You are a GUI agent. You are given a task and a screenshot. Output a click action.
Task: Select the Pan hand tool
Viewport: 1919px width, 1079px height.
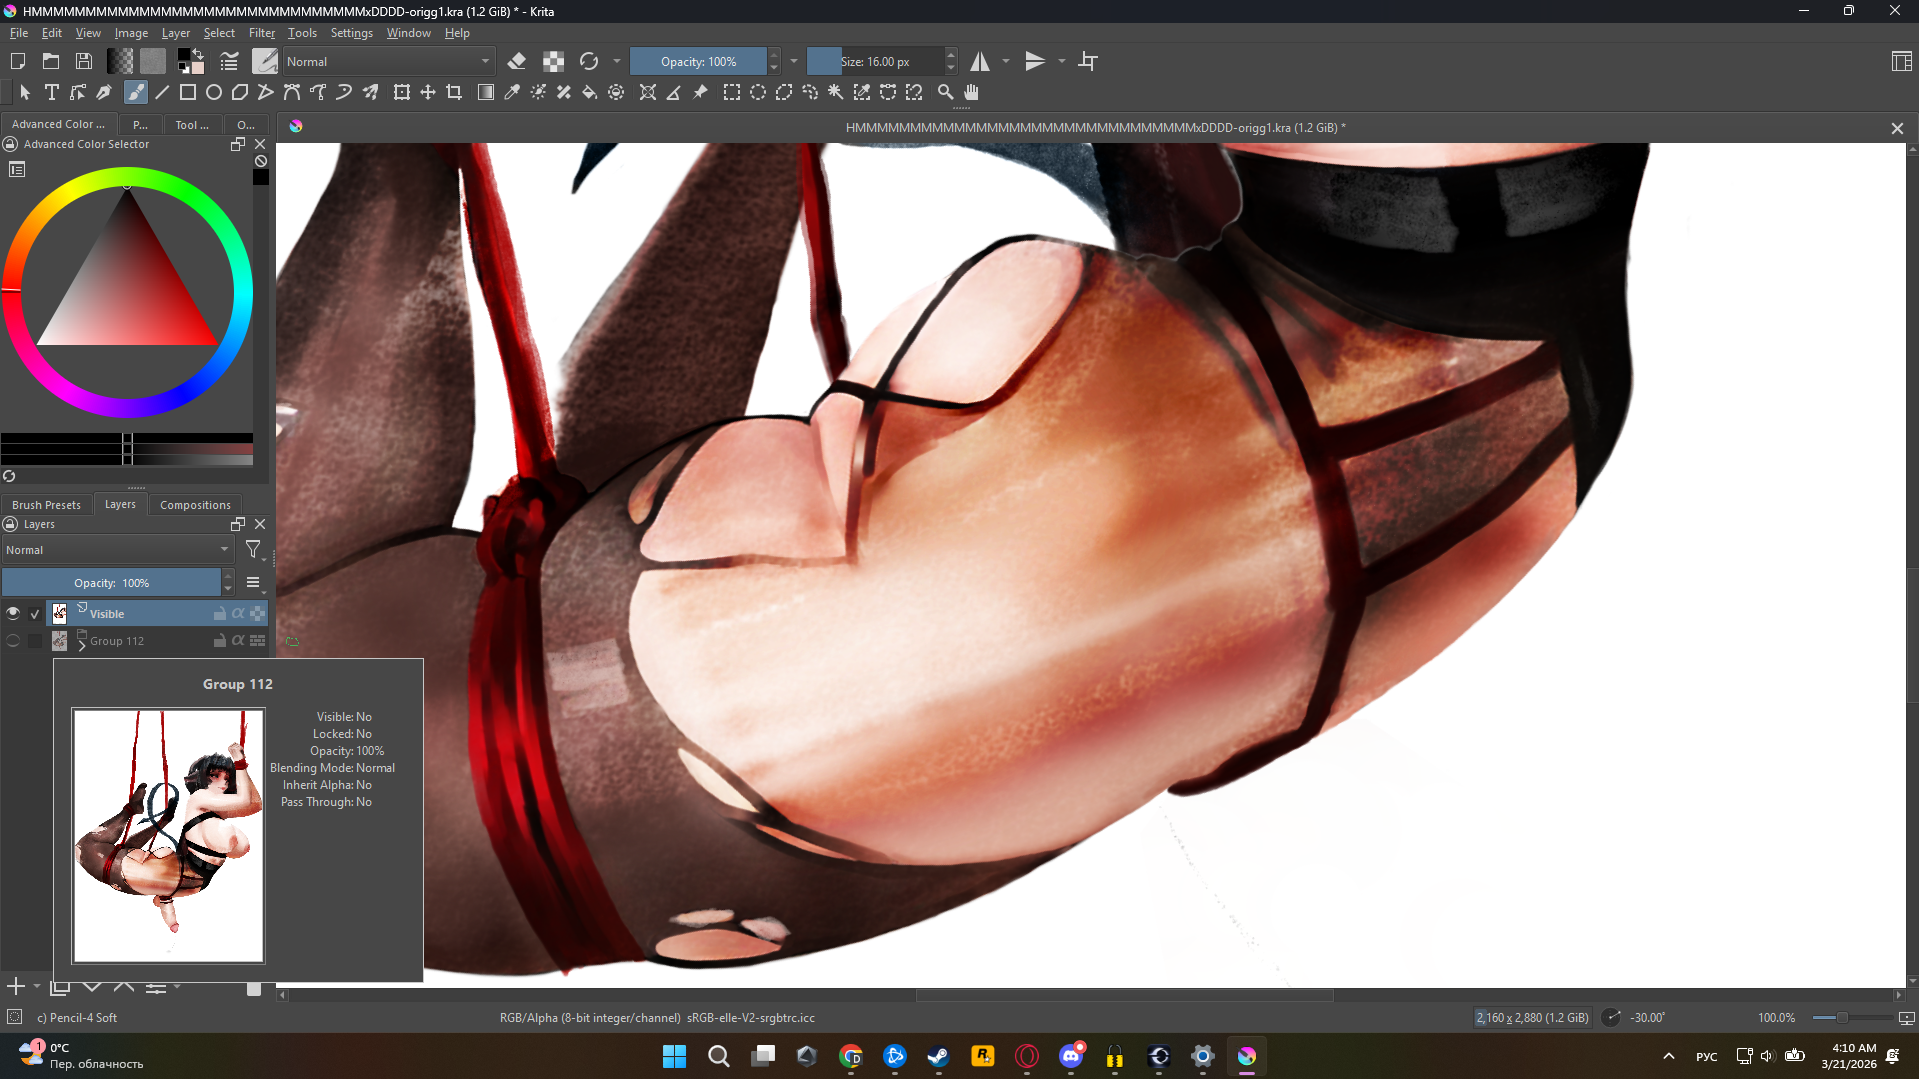(971, 92)
